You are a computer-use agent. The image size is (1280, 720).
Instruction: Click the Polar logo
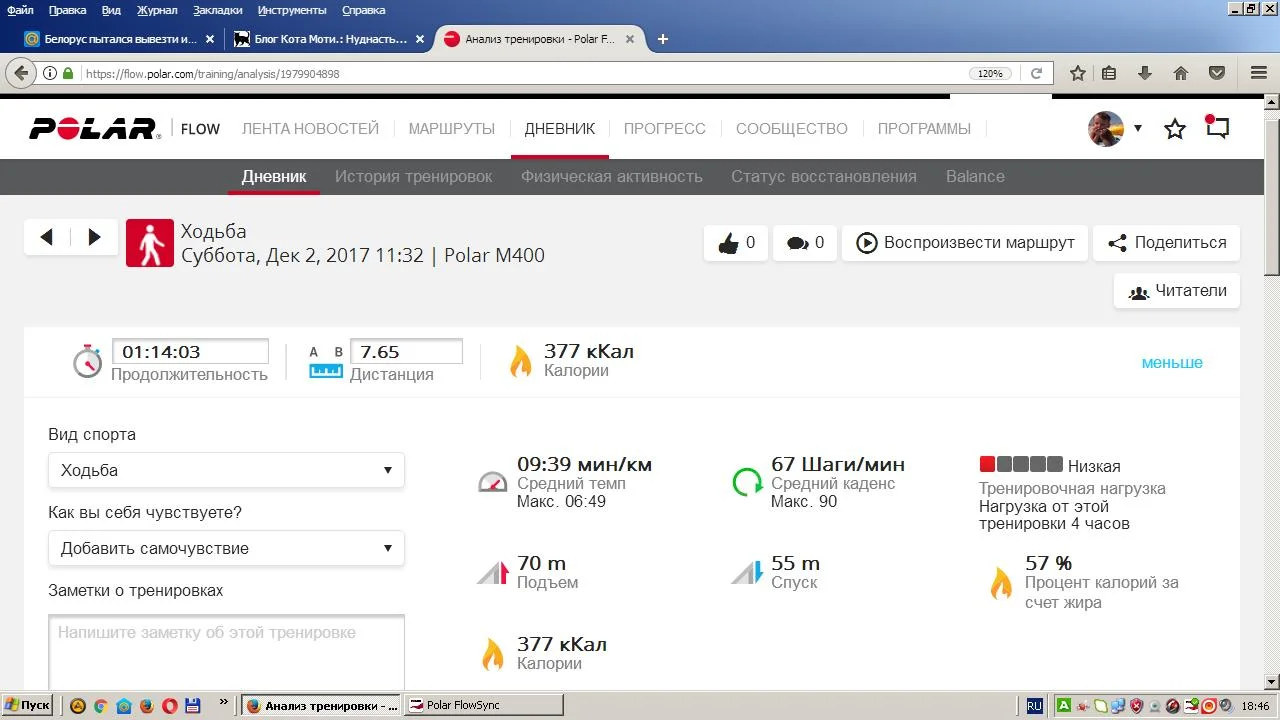point(93,128)
